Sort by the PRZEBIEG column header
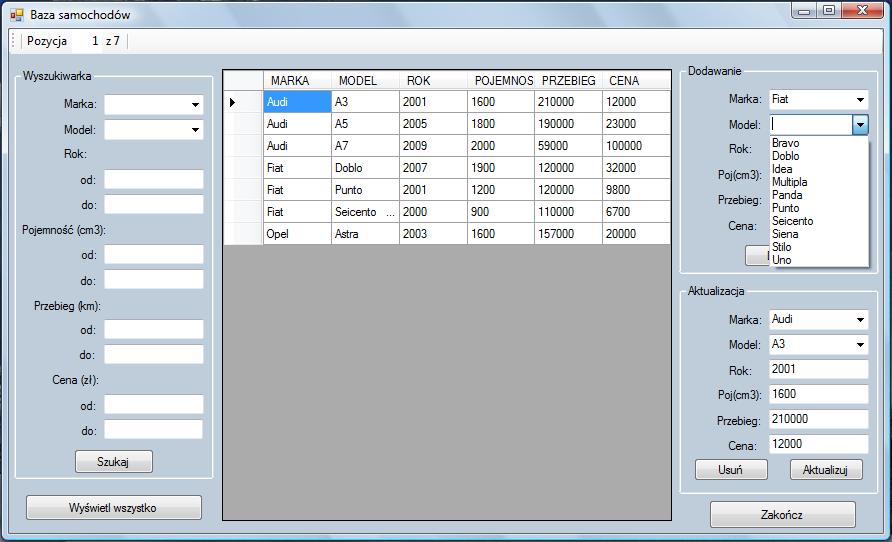 568,81
